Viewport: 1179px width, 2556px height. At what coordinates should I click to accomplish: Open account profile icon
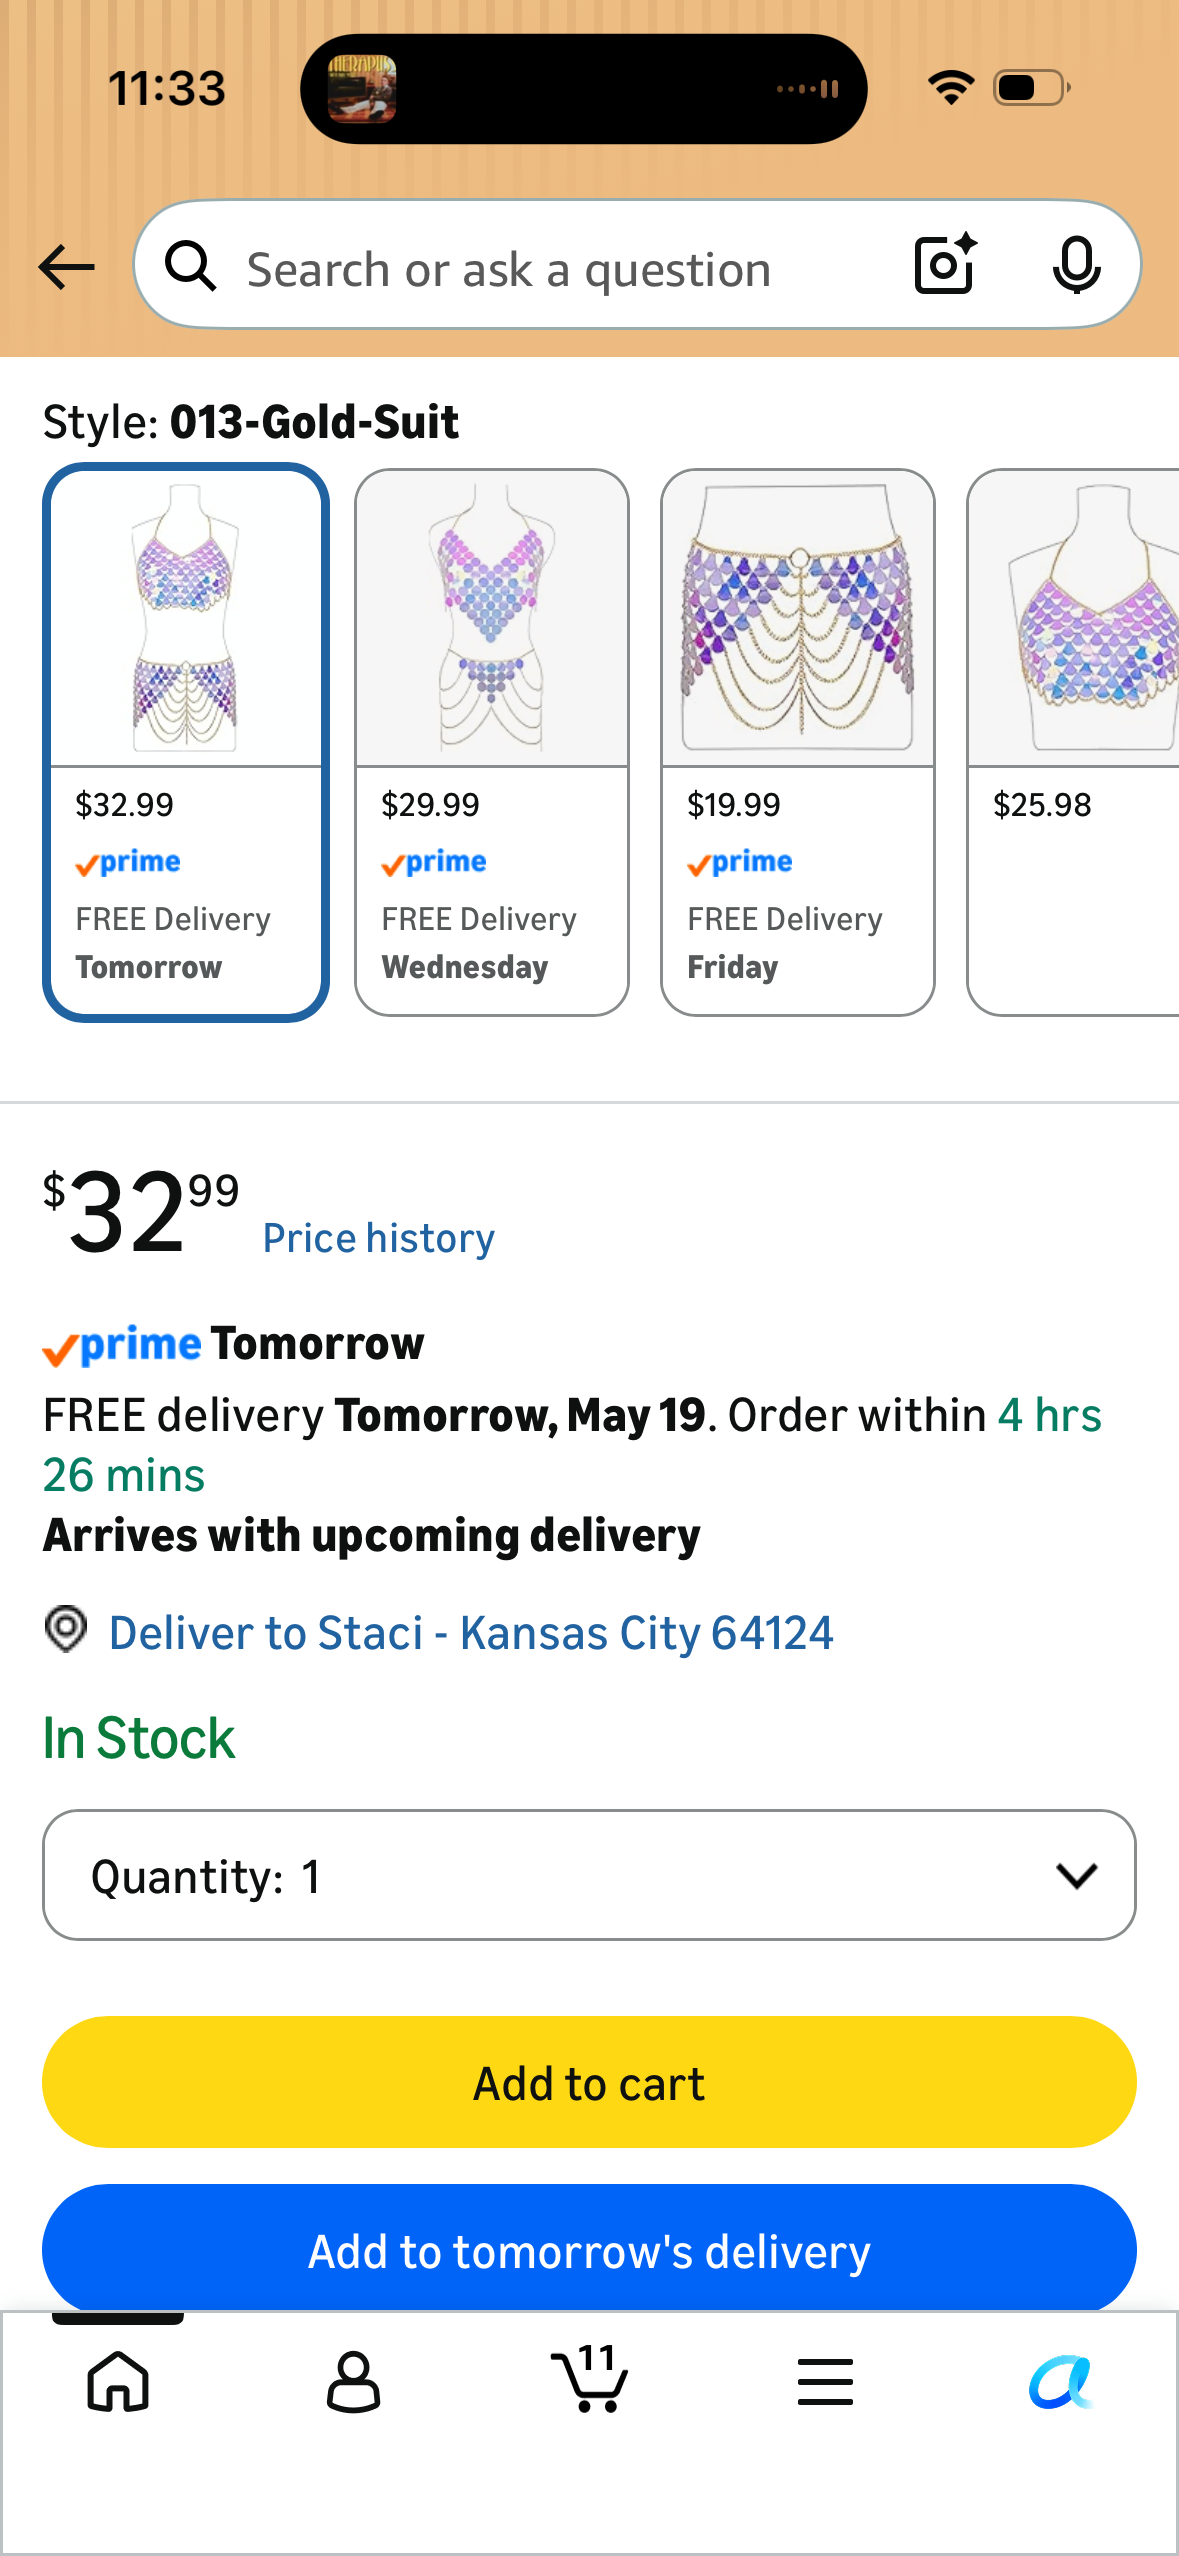click(x=353, y=2381)
